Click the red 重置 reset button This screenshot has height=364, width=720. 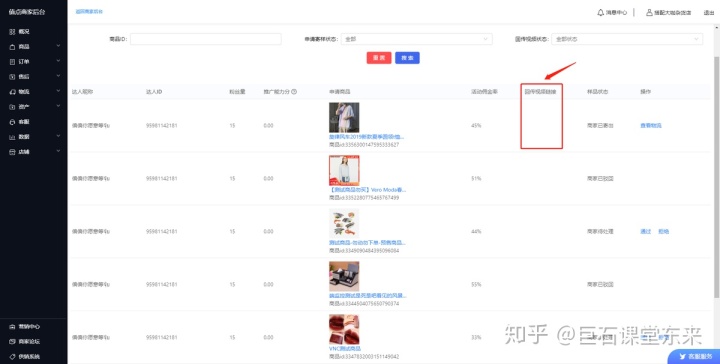[379, 58]
